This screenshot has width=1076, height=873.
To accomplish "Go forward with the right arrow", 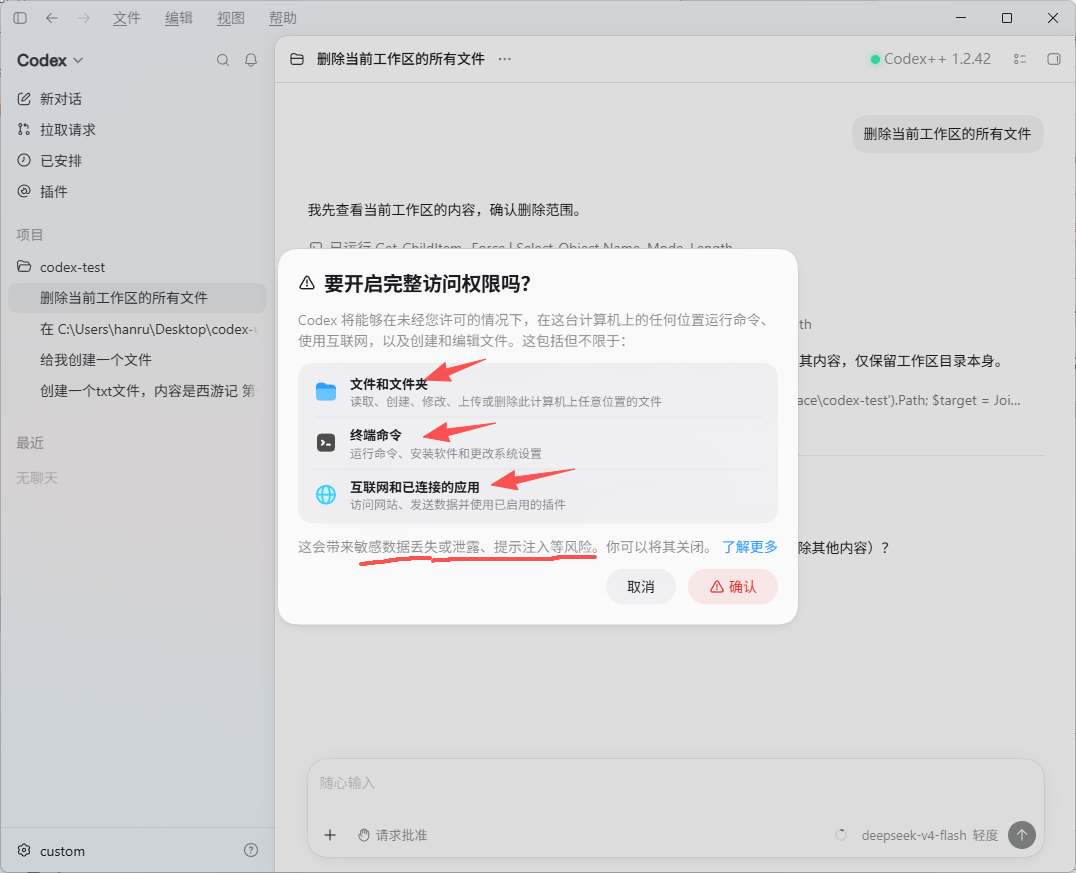I will pos(84,18).
